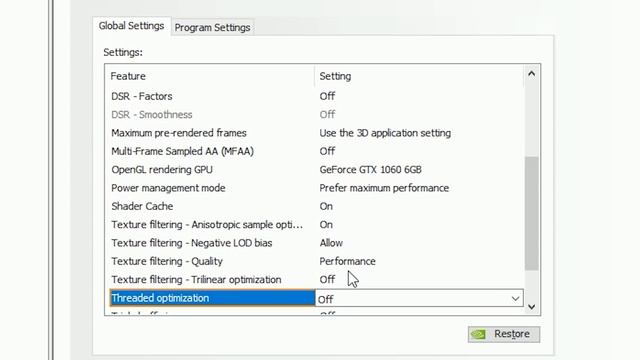The image size is (640, 360).
Task: Switch to the Global Settings tab
Action: [x=131, y=26]
